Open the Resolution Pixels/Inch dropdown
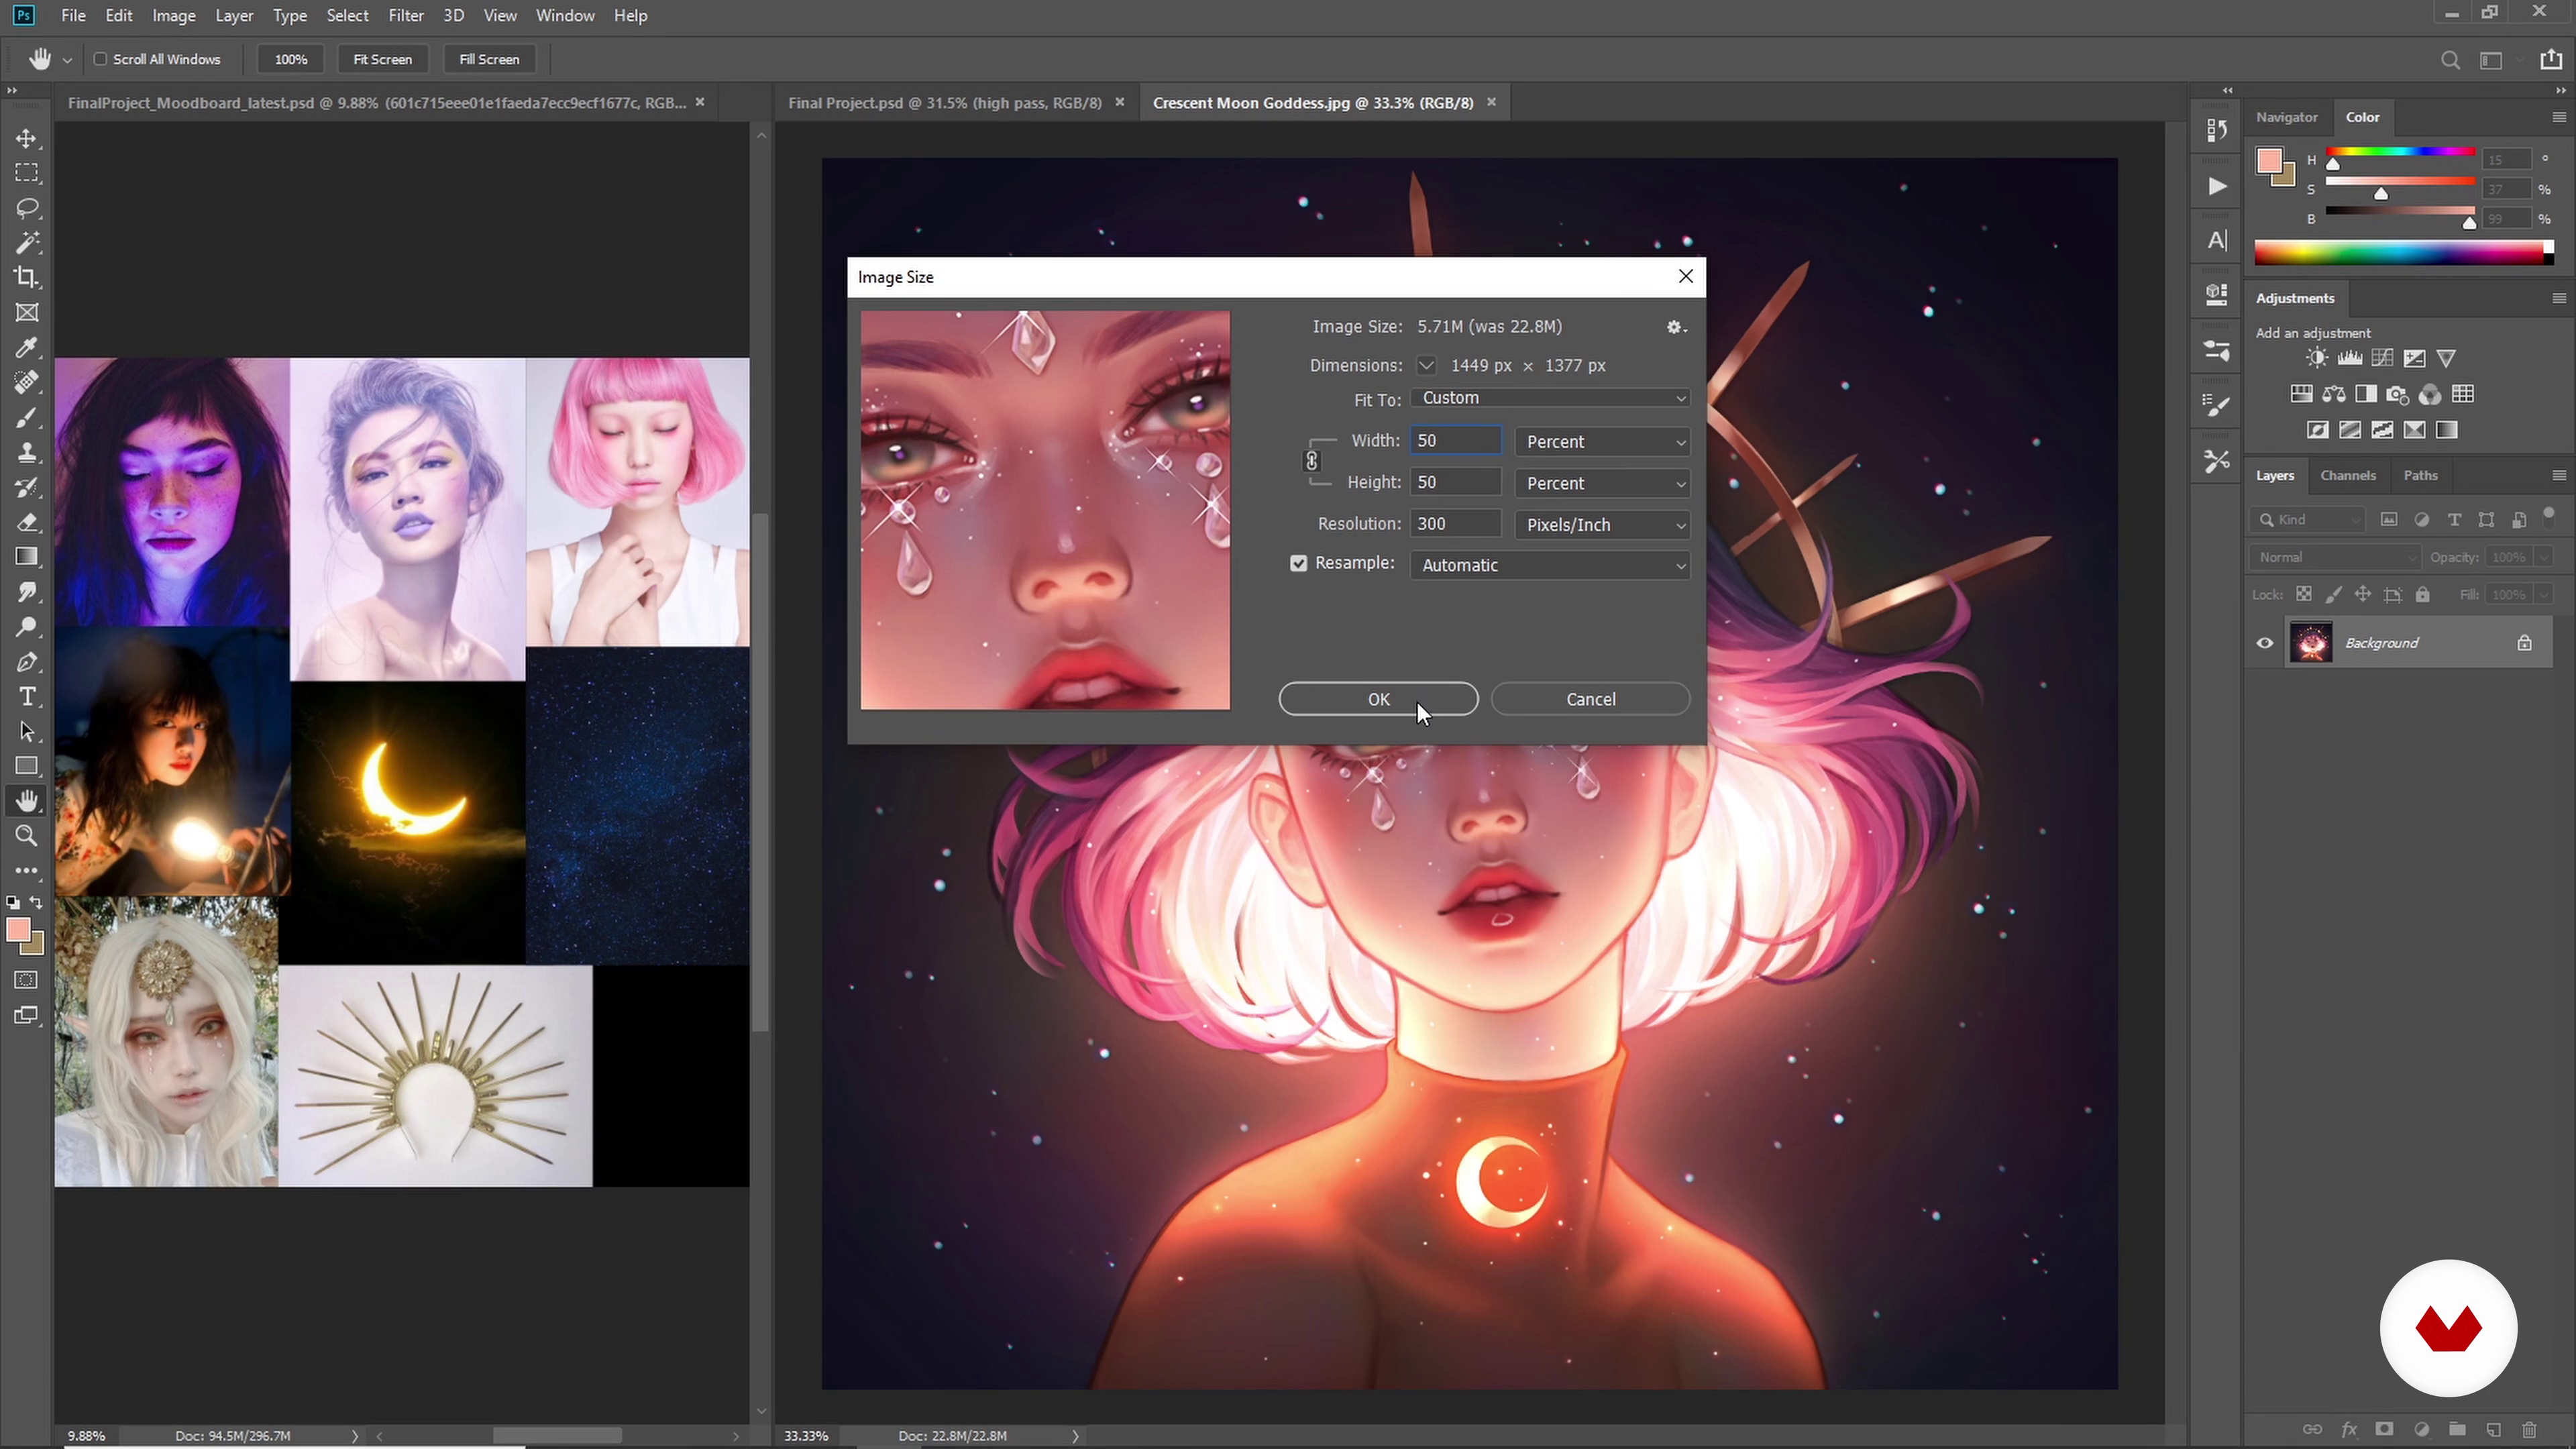 (x=1602, y=525)
